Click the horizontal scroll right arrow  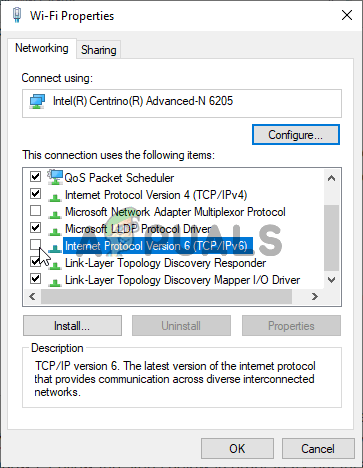(x=315, y=296)
